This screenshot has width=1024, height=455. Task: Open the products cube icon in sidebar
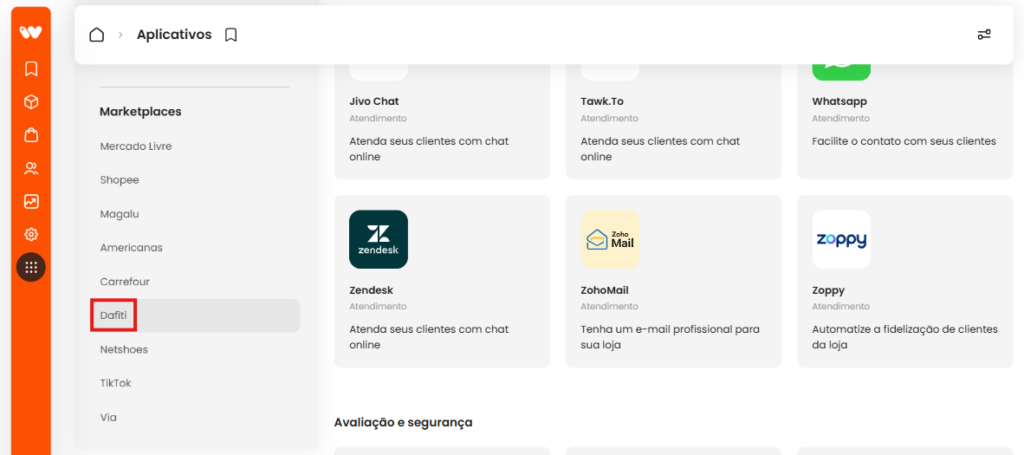(31, 102)
